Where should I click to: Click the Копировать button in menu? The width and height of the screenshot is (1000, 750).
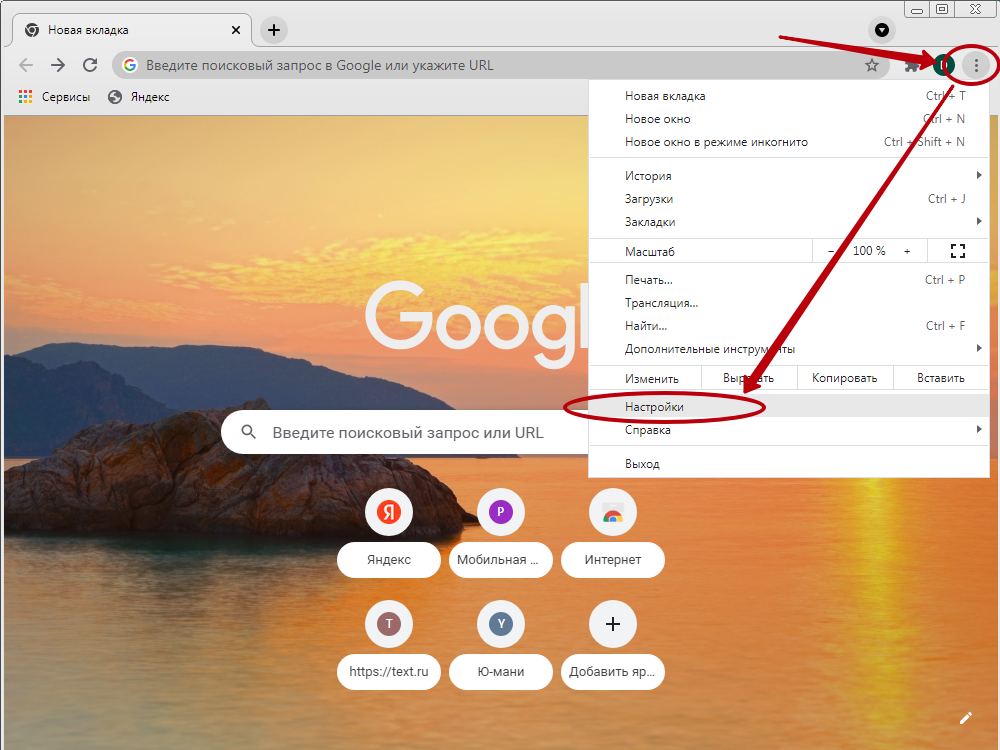(844, 378)
